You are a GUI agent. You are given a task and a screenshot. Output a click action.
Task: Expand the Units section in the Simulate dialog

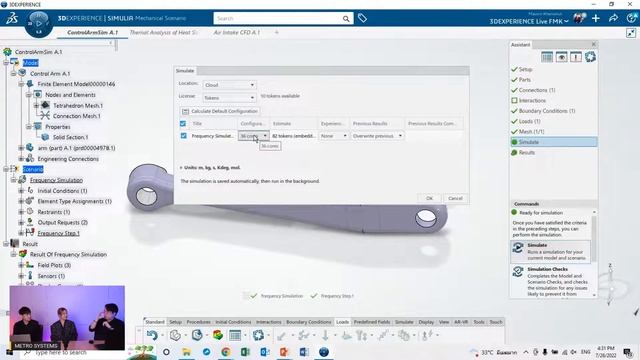(x=181, y=168)
